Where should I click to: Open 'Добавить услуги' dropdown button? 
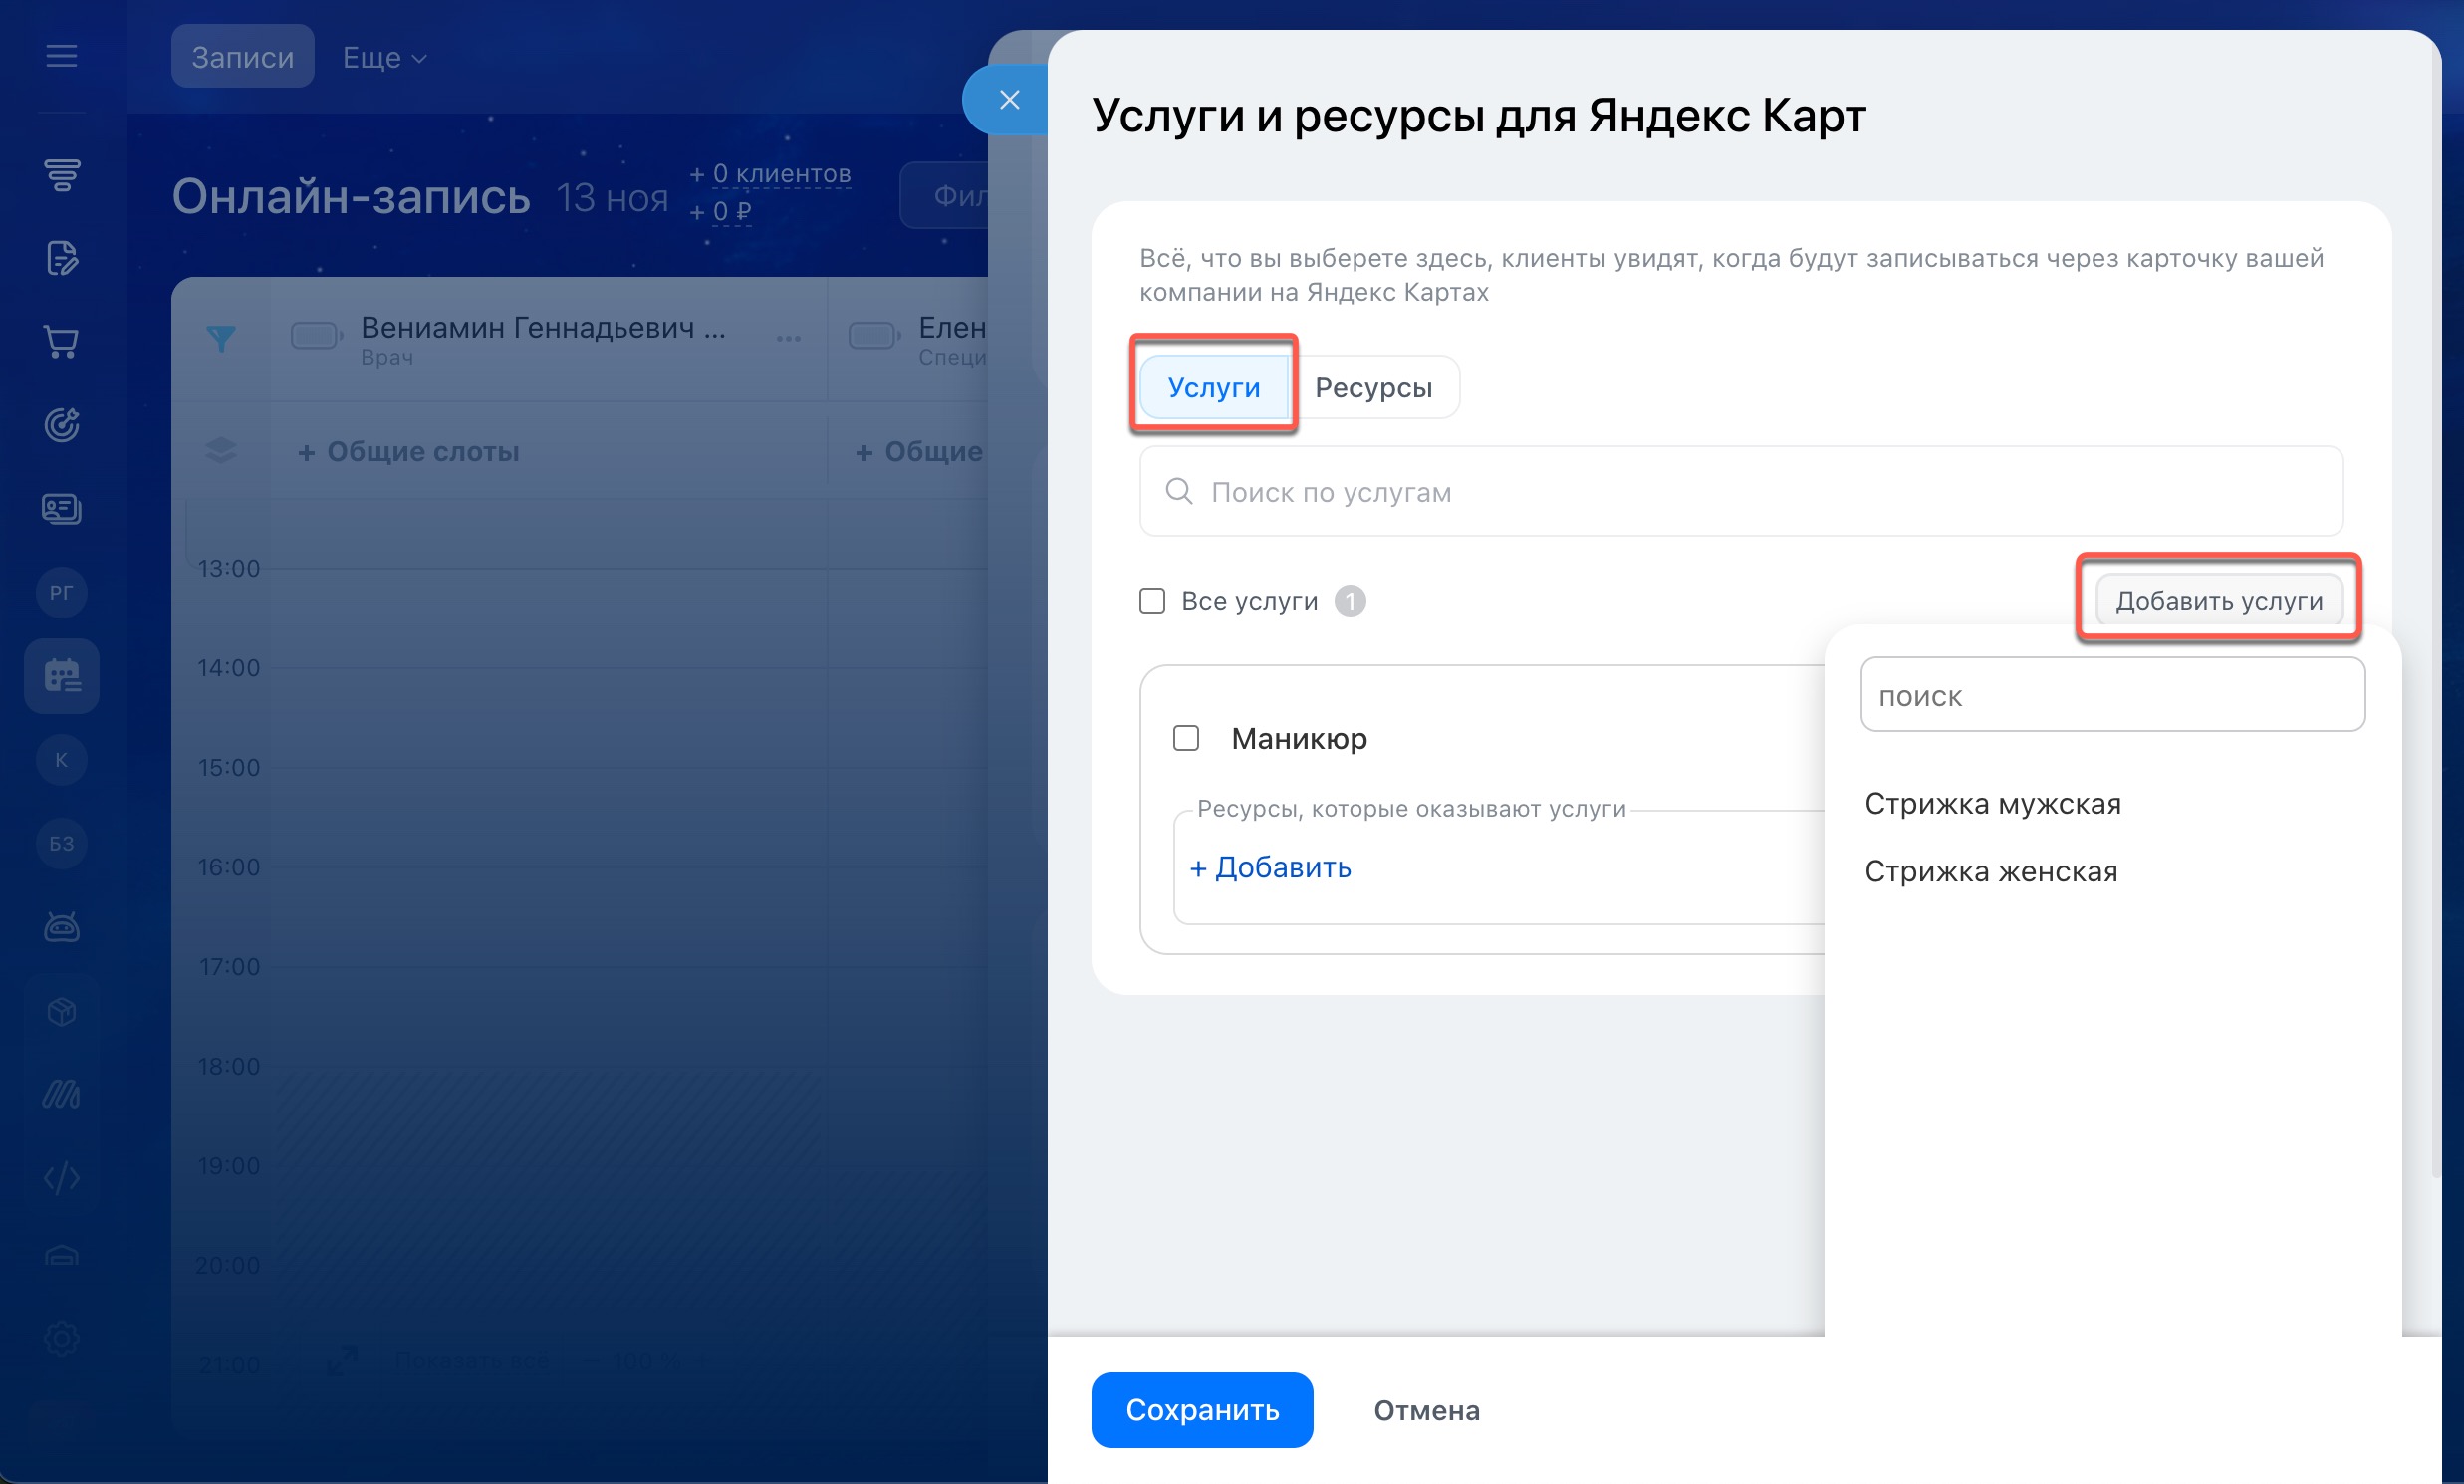(2218, 601)
